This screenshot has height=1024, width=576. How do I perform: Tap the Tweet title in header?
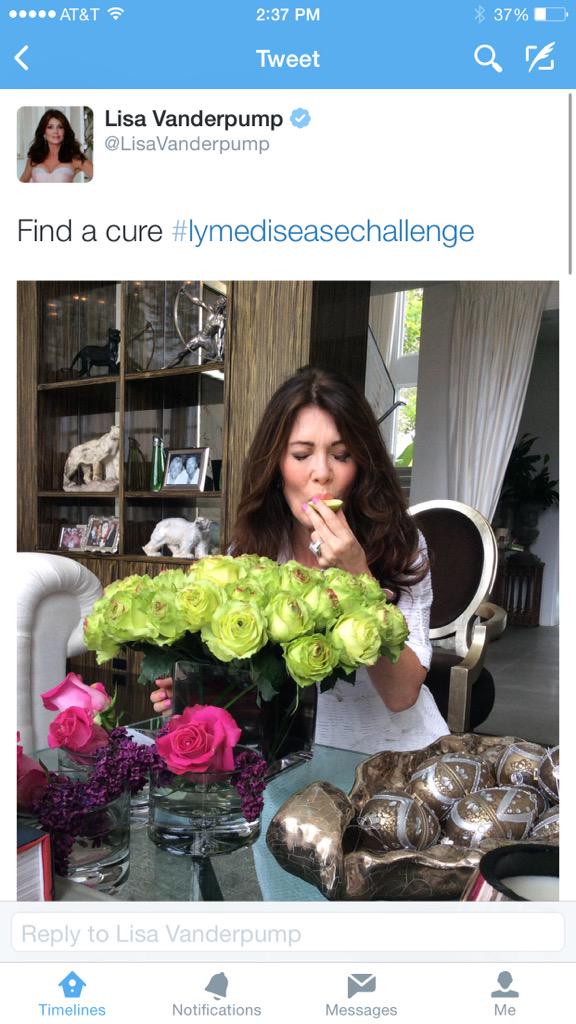click(288, 59)
